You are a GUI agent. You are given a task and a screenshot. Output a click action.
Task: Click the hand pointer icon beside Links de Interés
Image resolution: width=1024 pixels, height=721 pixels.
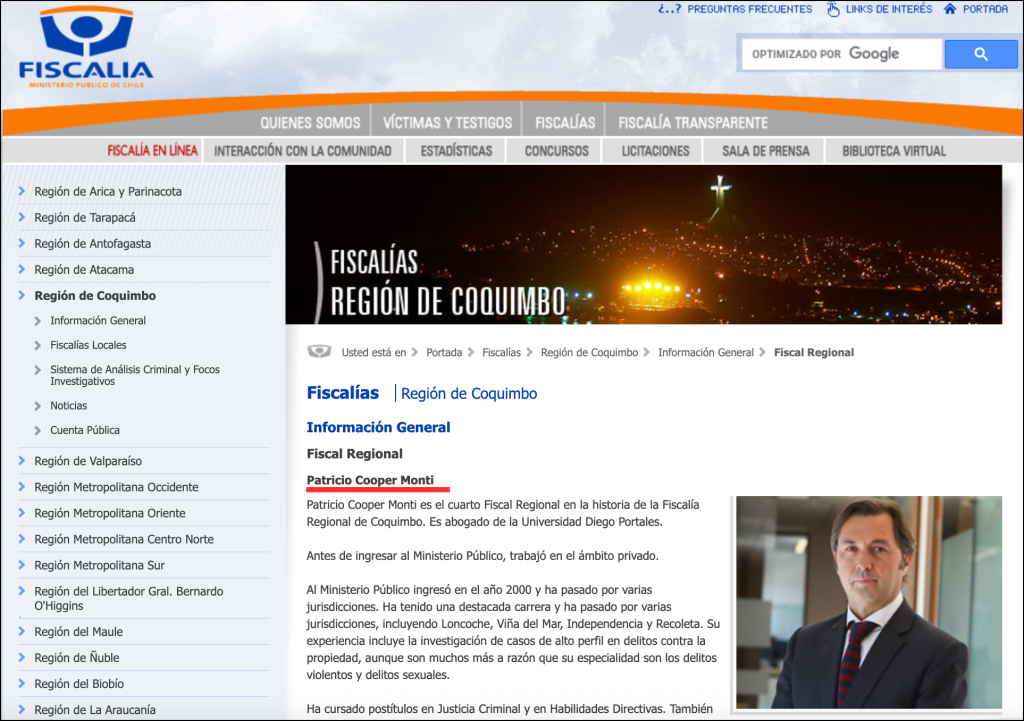coord(833,9)
